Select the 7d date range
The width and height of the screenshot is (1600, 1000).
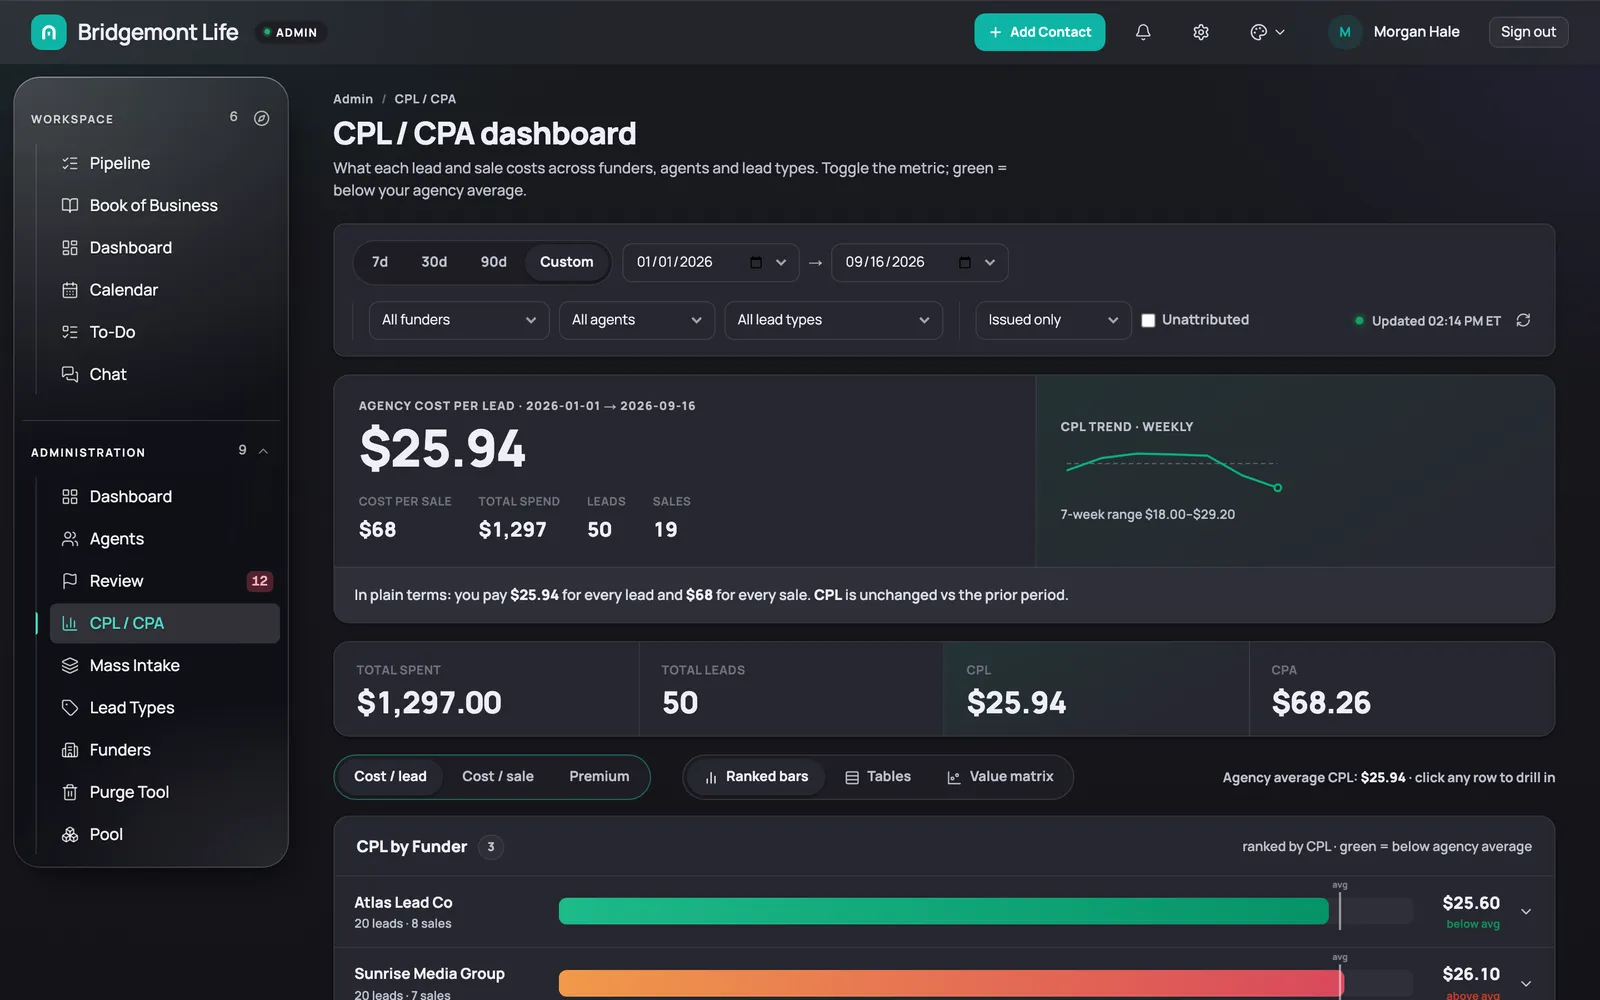tap(380, 262)
